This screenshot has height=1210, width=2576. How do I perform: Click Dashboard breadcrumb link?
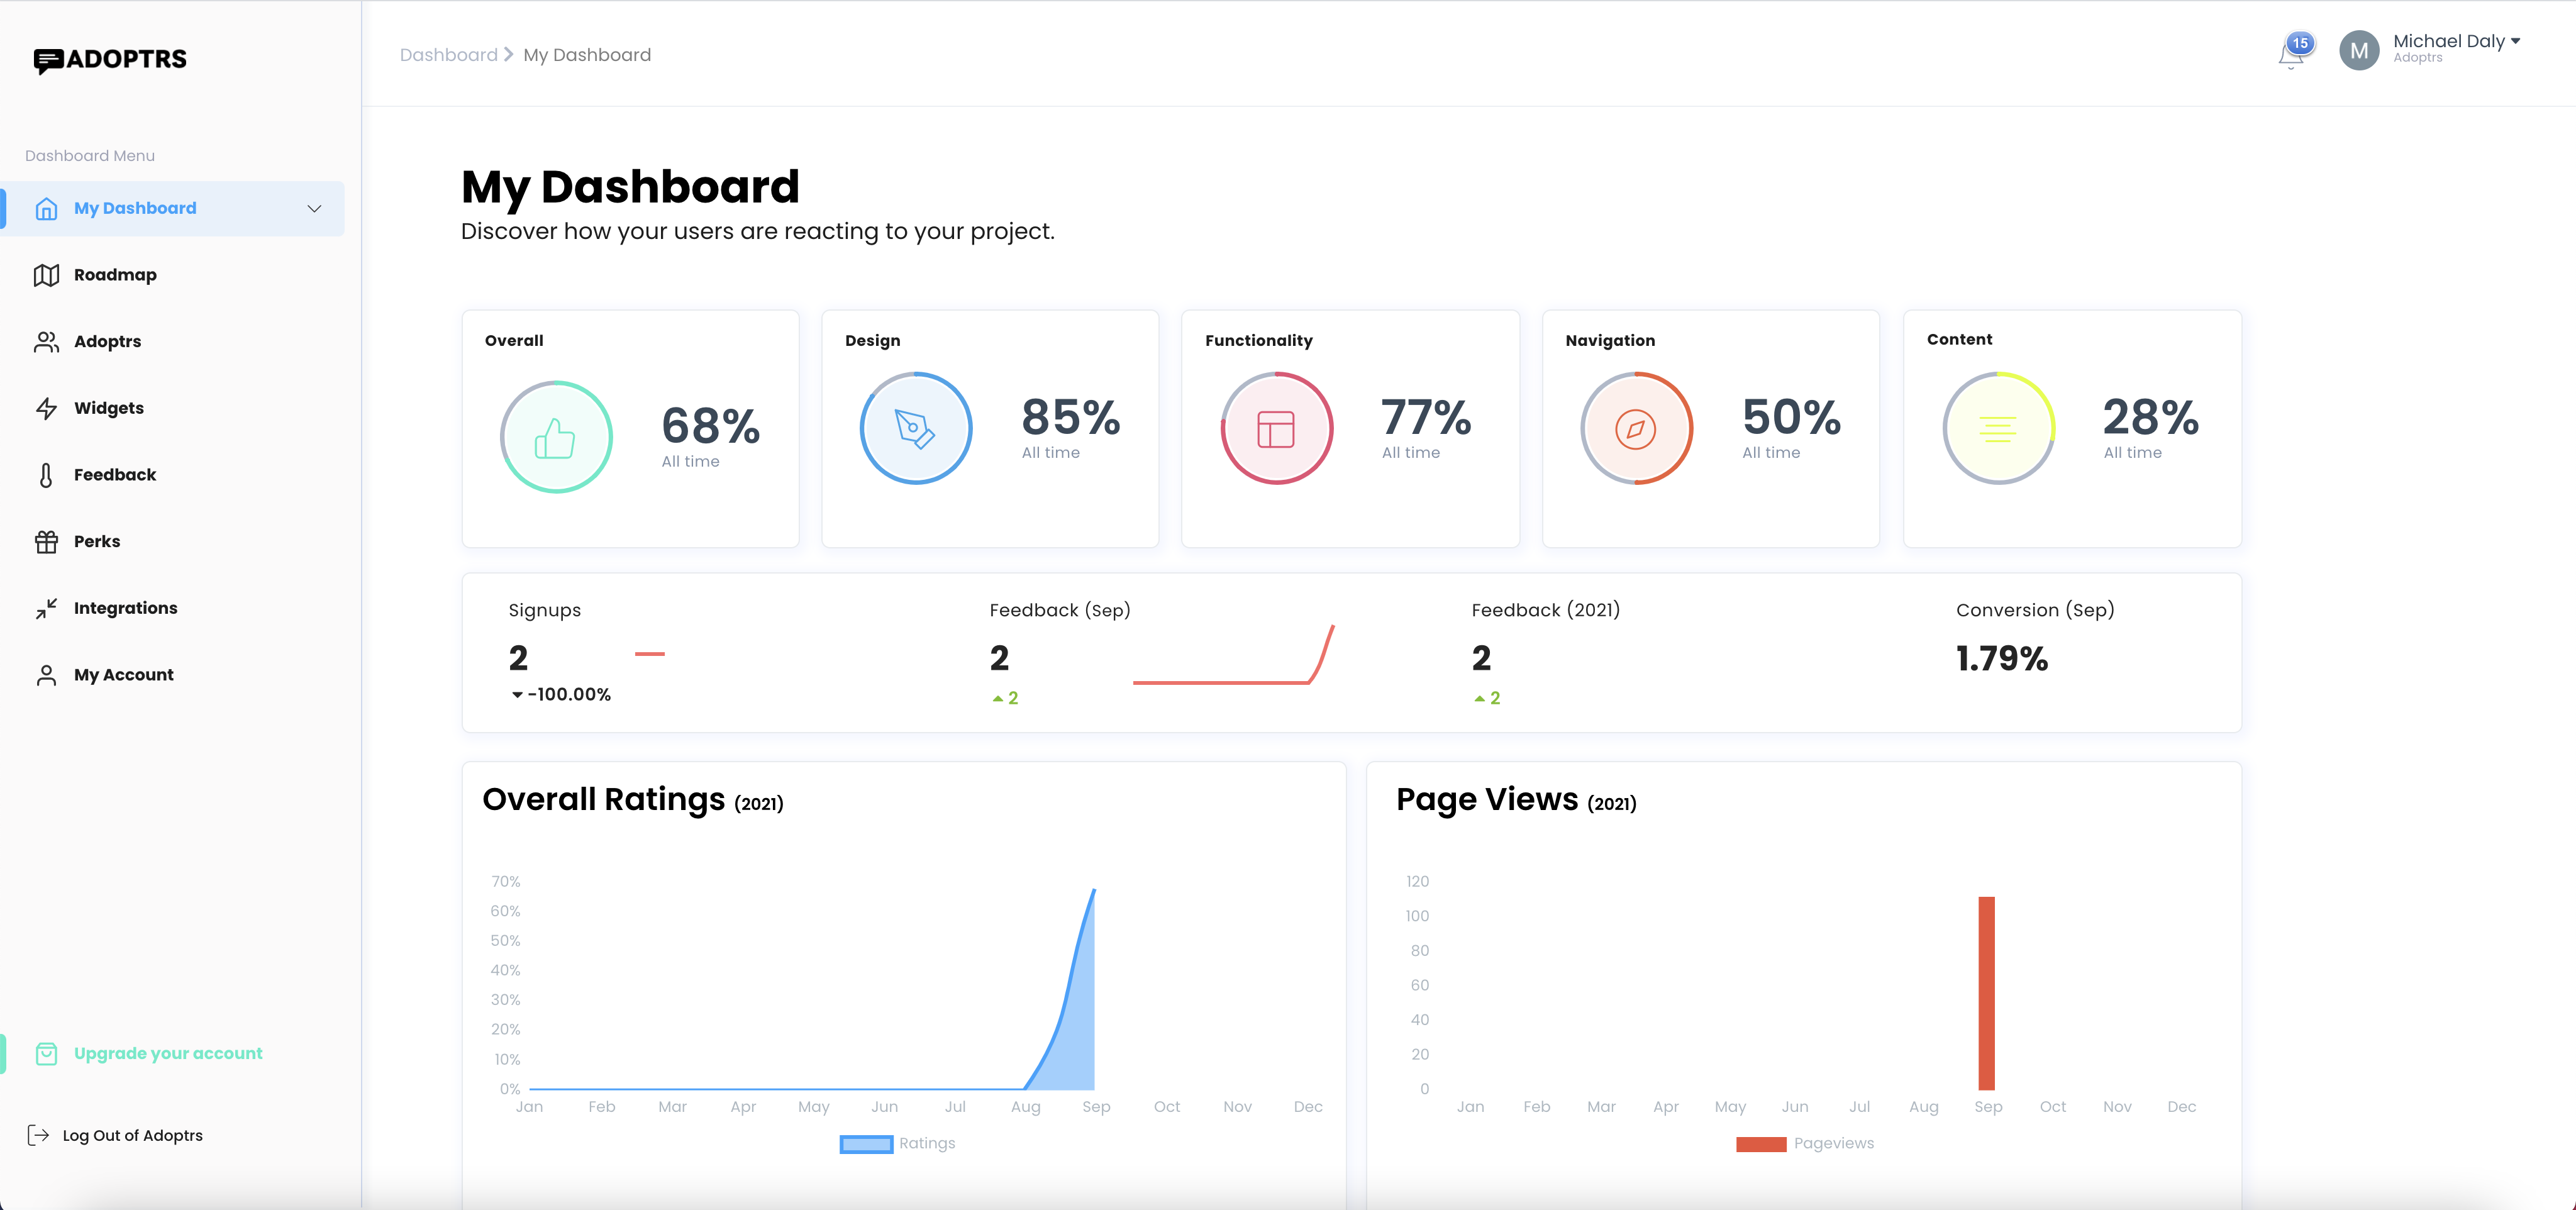(448, 55)
